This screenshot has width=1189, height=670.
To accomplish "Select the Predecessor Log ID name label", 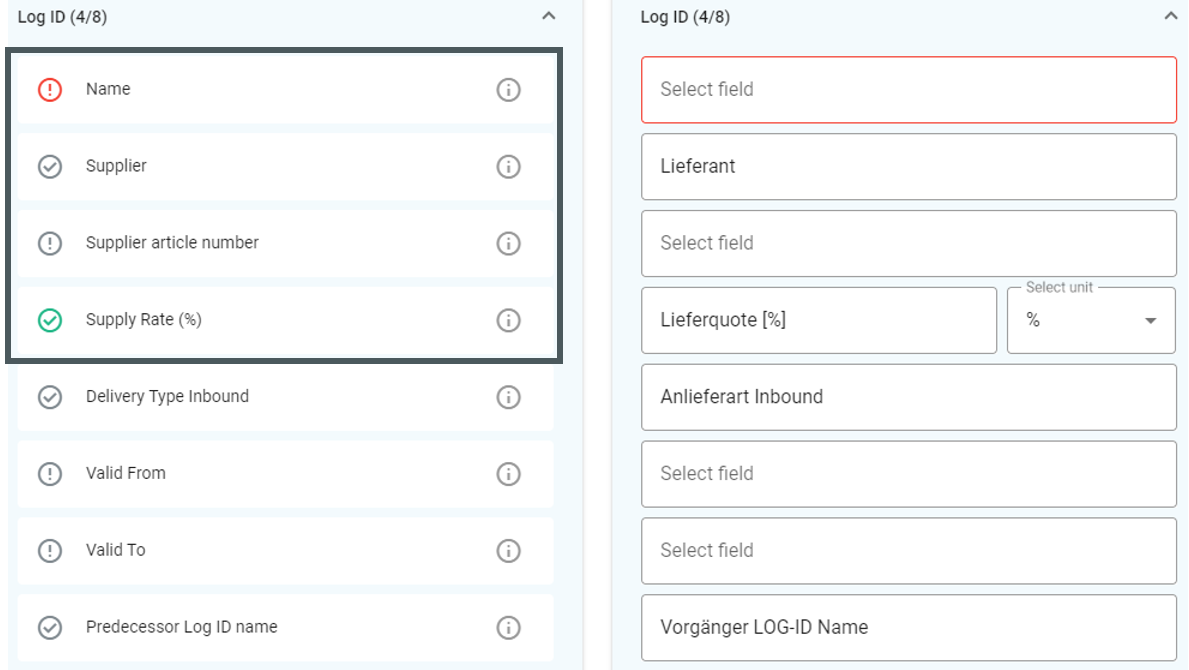I will (181, 627).
